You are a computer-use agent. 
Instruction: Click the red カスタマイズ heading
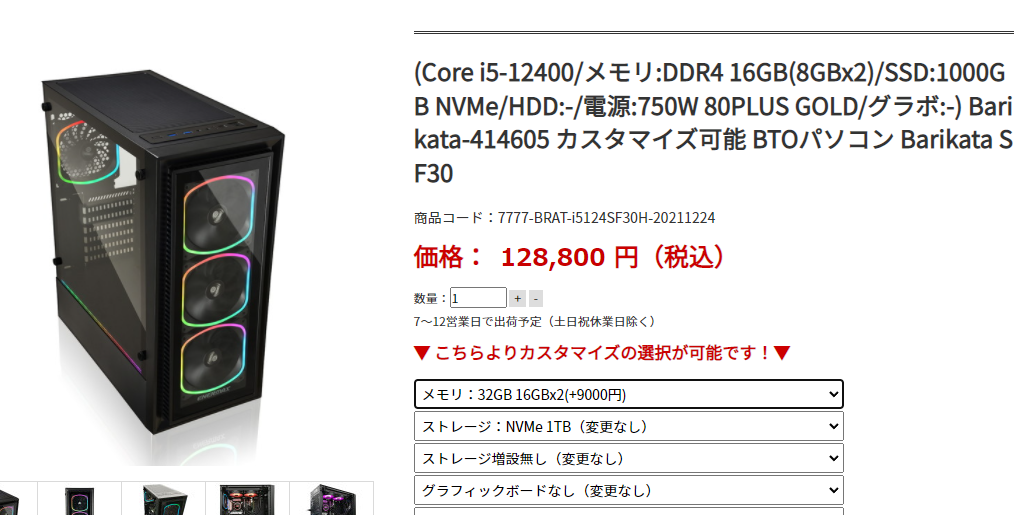click(602, 353)
